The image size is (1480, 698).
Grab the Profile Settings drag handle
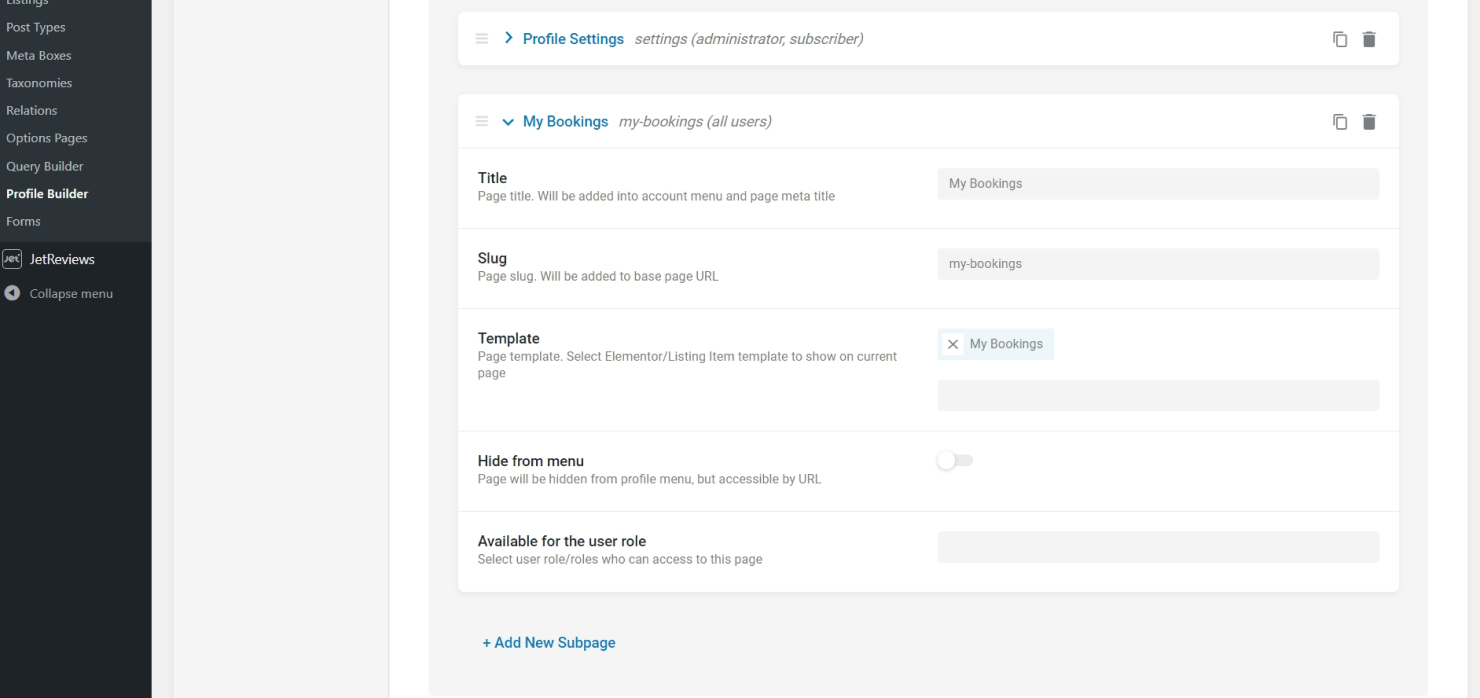point(482,39)
